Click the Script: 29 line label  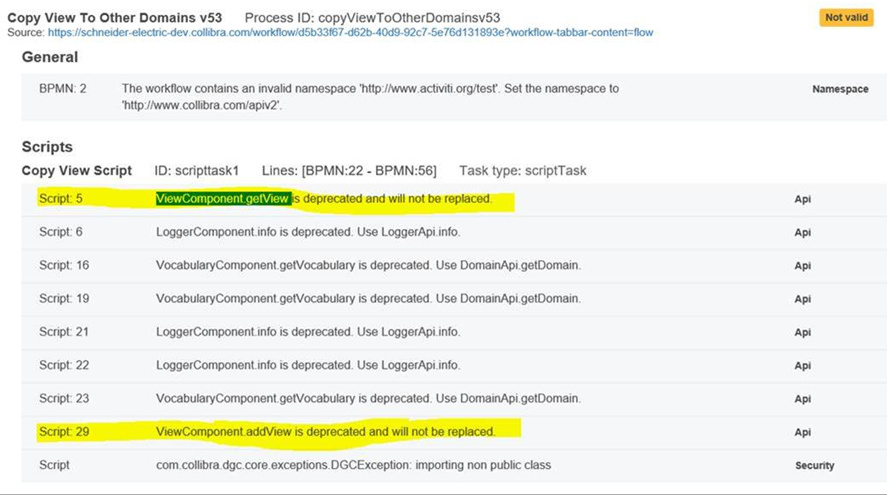coord(64,432)
